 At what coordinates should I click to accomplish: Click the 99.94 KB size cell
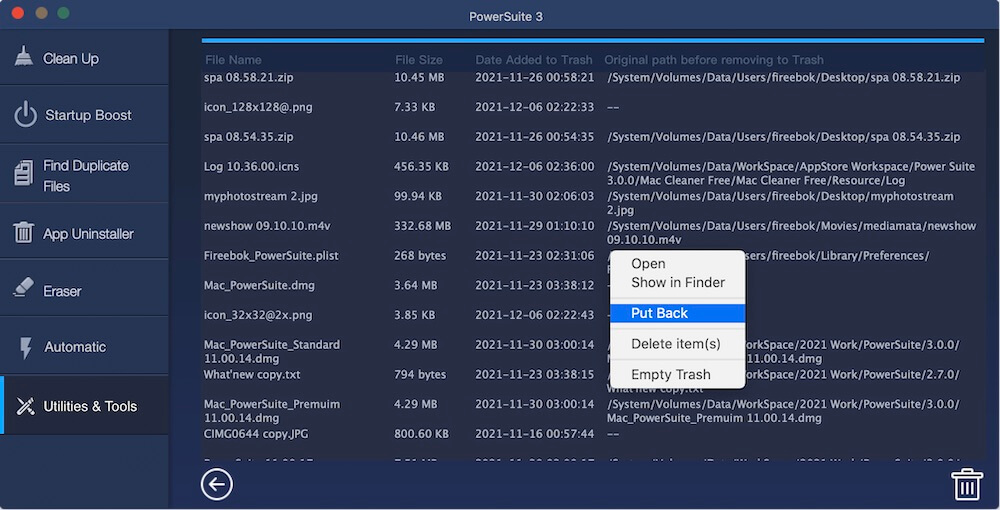click(418, 196)
